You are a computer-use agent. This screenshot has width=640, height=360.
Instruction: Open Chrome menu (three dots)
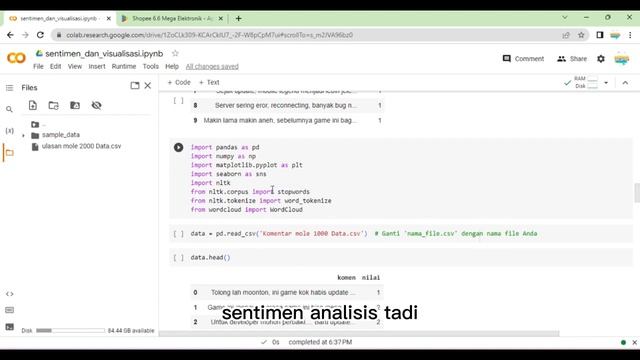coord(630,35)
